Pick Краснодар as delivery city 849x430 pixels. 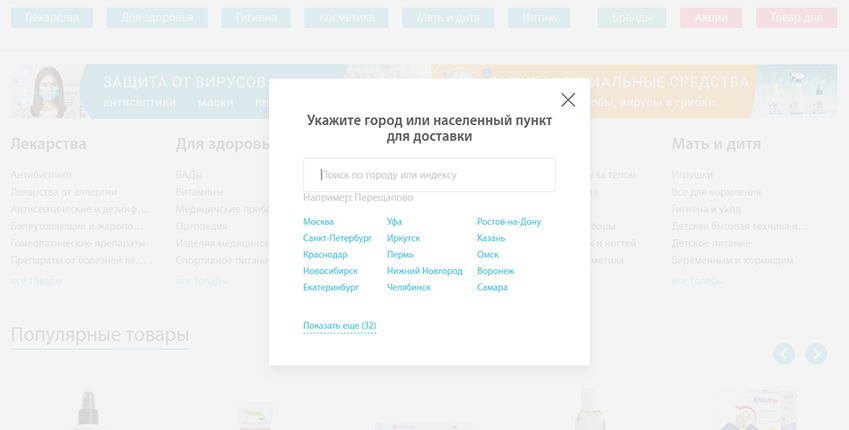[325, 255]
